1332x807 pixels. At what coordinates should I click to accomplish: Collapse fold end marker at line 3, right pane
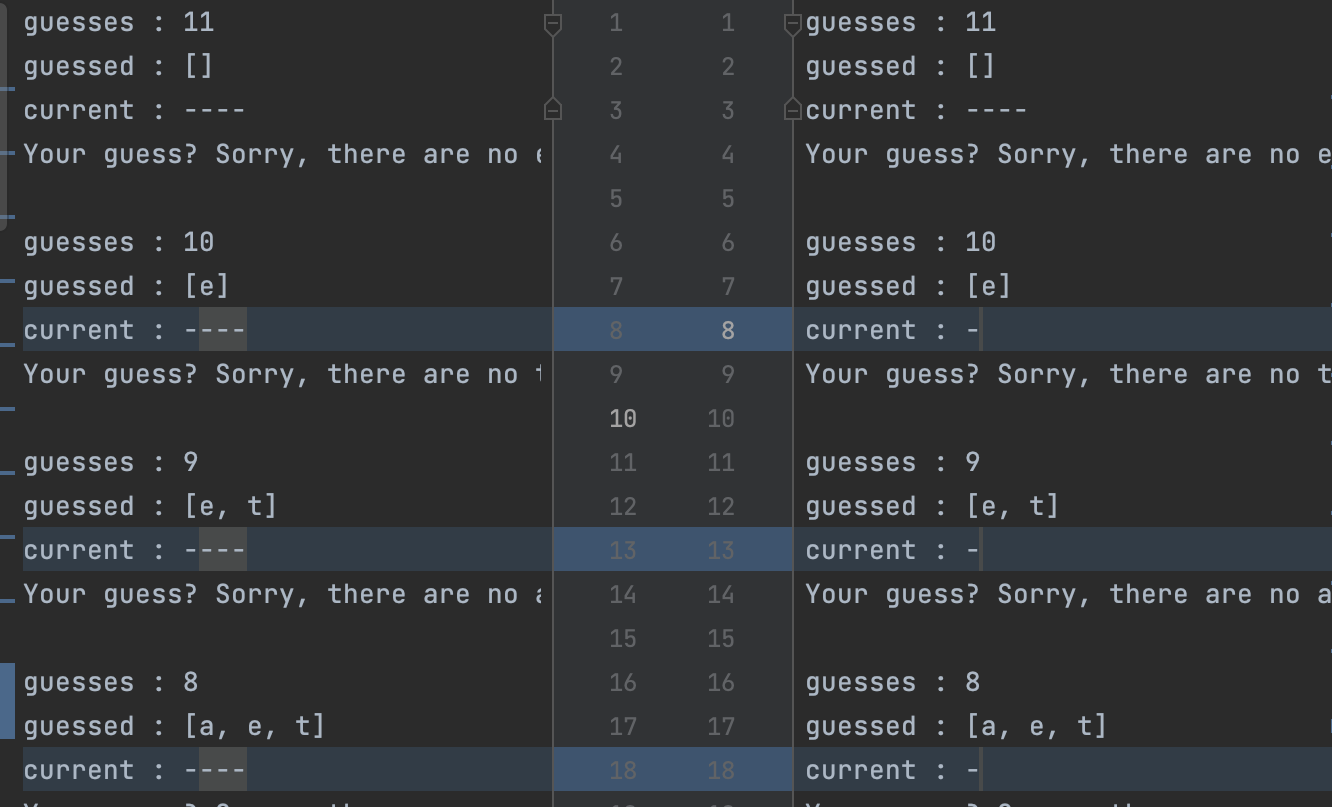coord(793,109)
